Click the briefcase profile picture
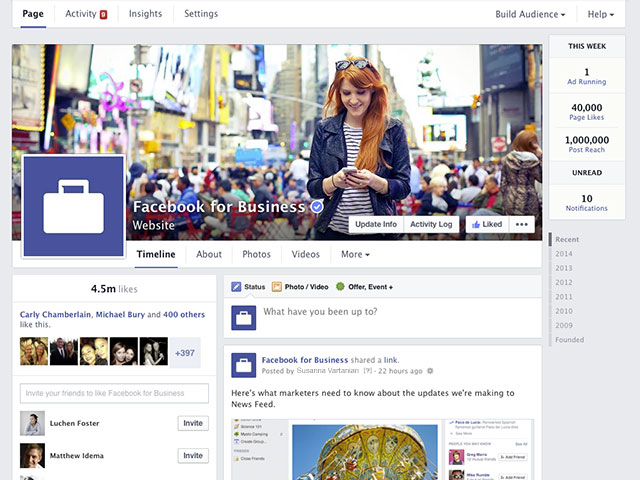Viewport: 640px width, 480px height. click(73, 206)
